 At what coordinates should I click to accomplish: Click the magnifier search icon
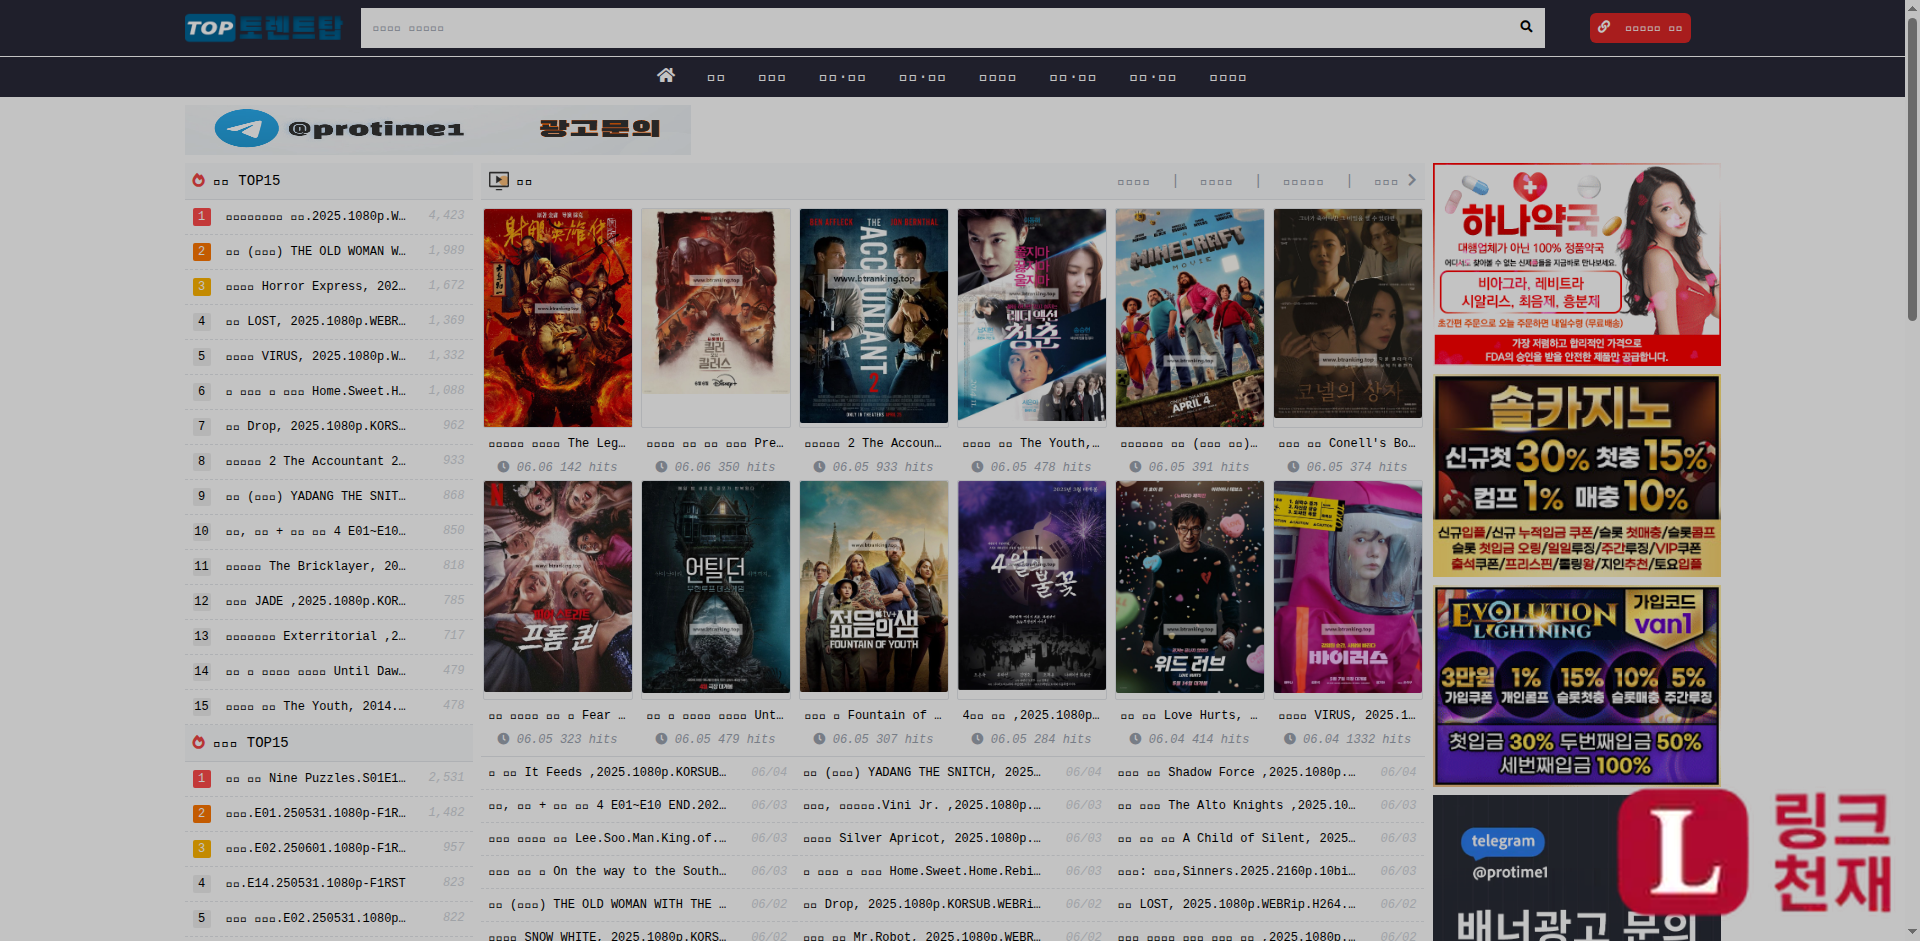pos(1526,27)
